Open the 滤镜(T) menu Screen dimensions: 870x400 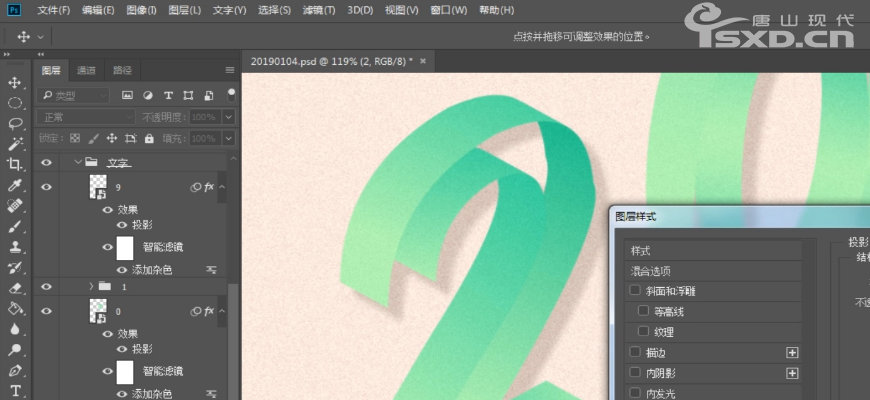pos(319,10)
